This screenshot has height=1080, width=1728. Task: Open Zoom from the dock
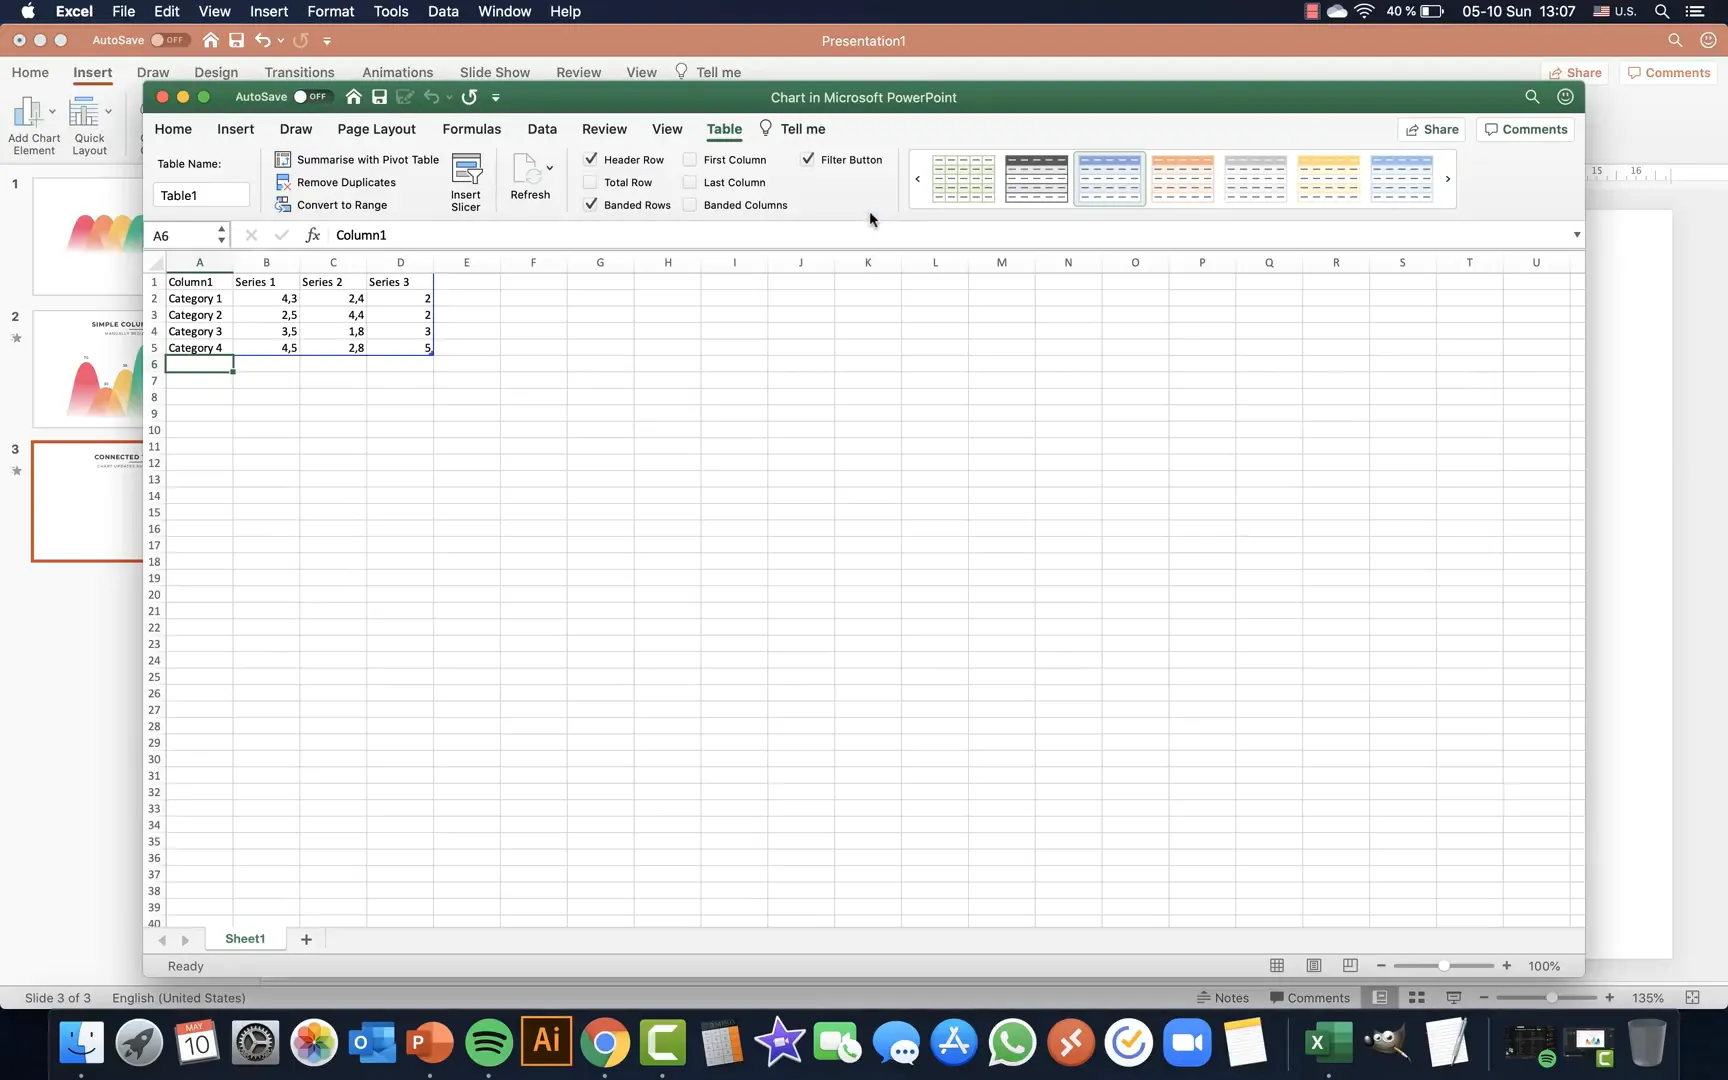coord(1187,1043)
